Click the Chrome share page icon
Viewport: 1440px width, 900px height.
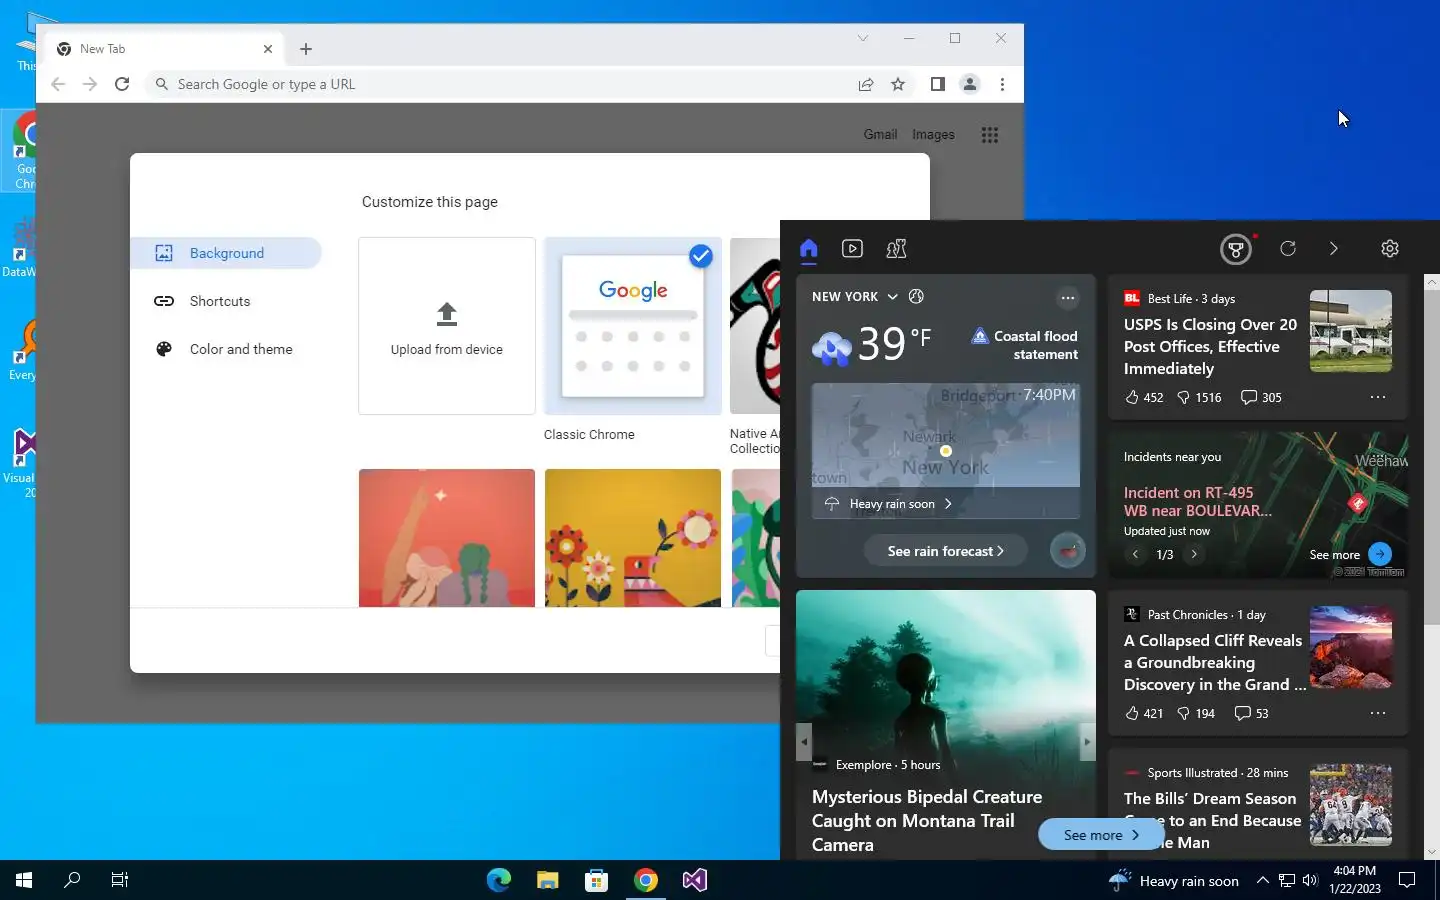click(866, 84)
